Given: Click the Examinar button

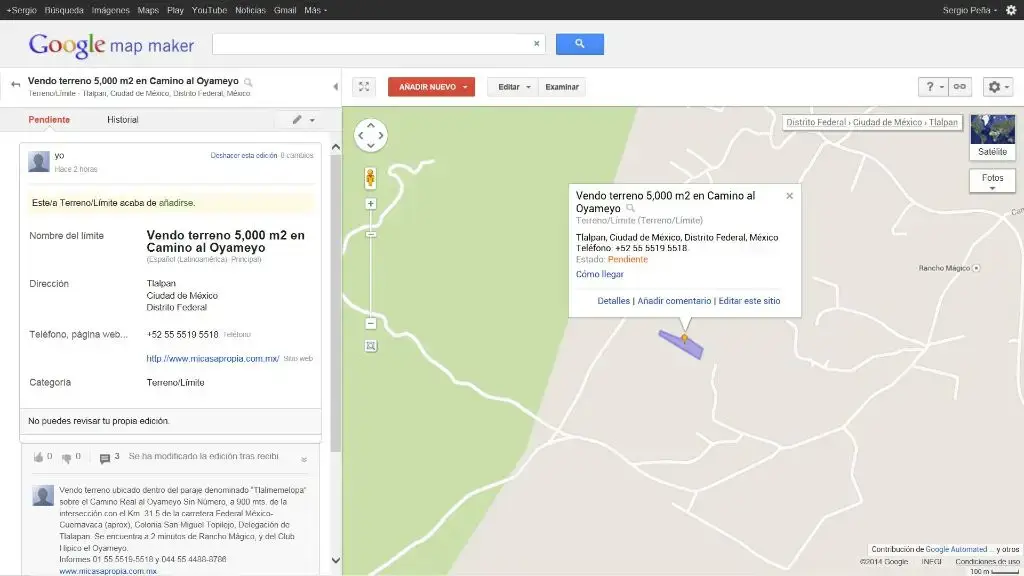Looking at the screenshot, I should (562, 87).
